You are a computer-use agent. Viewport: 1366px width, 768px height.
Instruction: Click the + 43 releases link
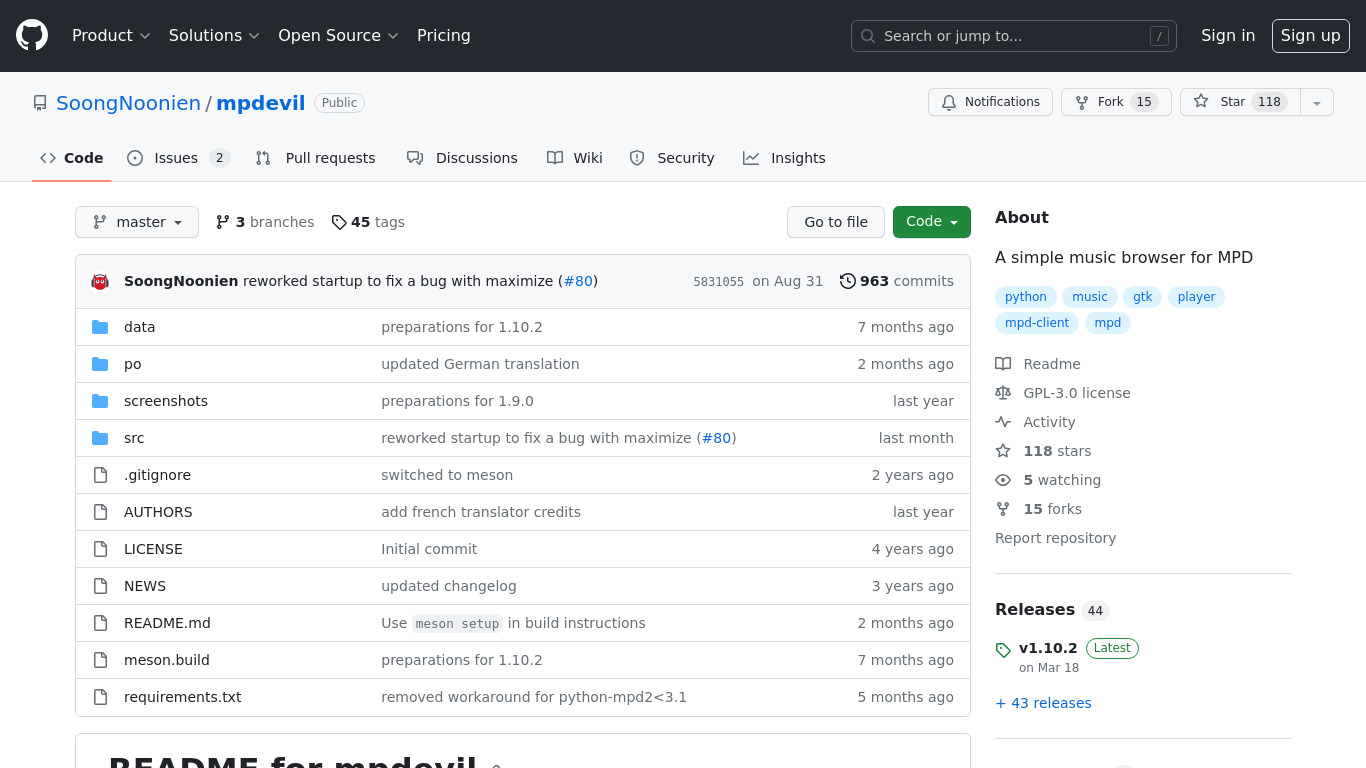tap(1043, 703)
